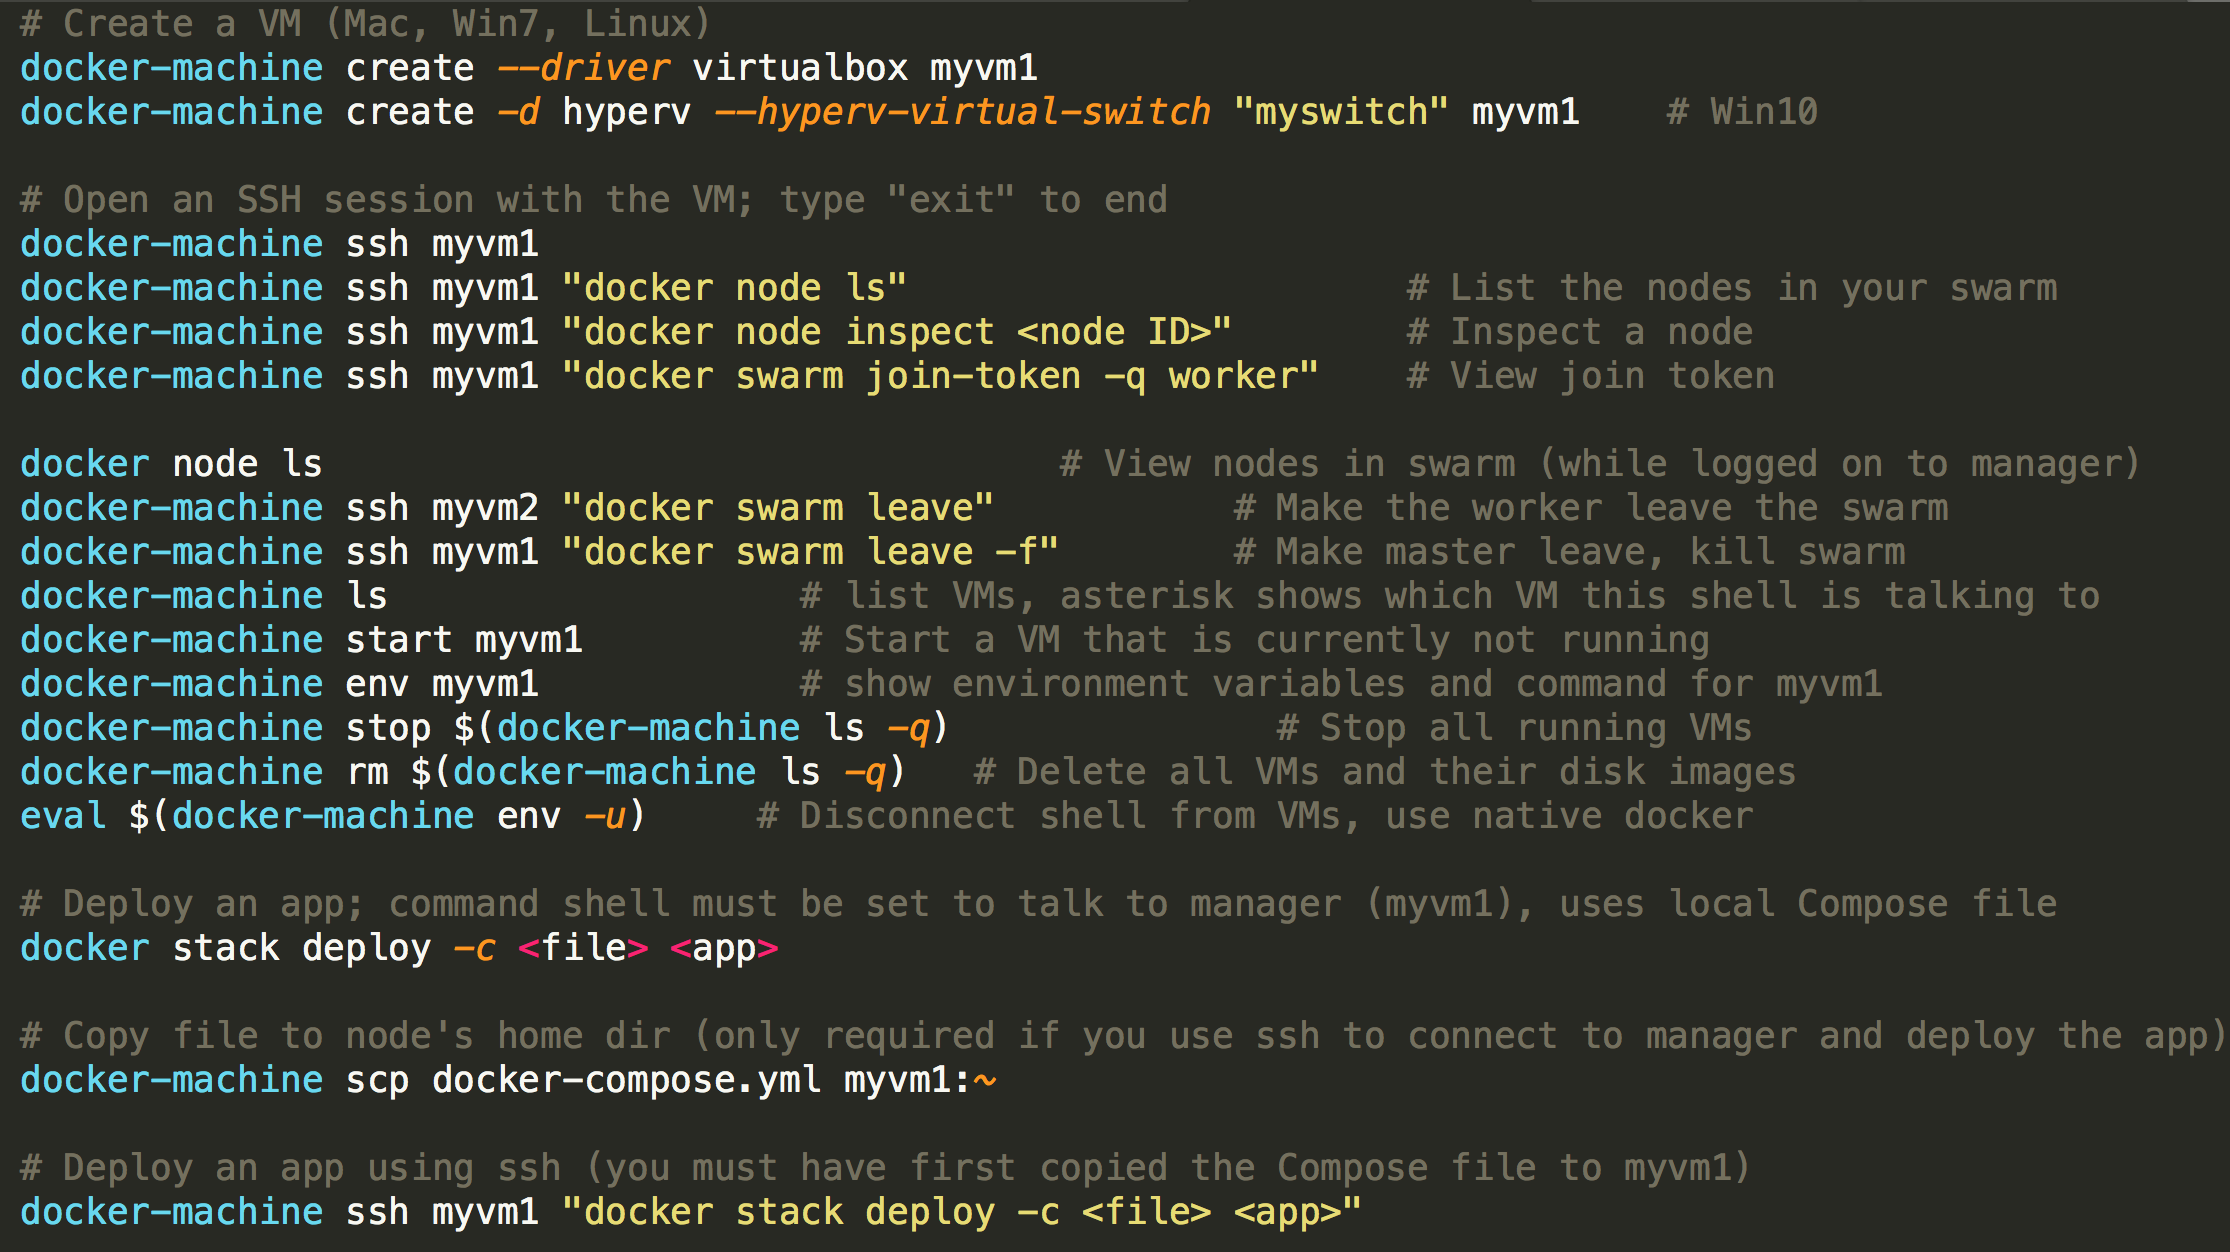Click the "# Win10" comment
2230x1252 pixels.
1742,112
